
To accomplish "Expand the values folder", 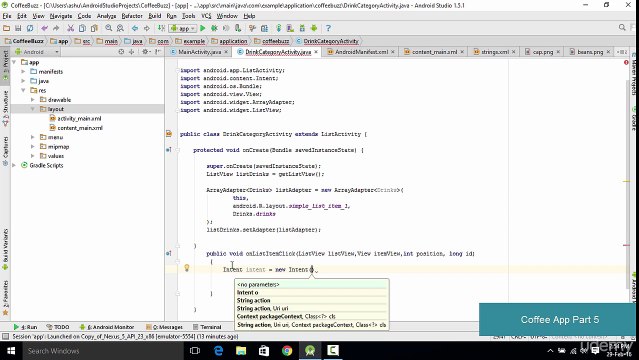I will tap(33, 156).
